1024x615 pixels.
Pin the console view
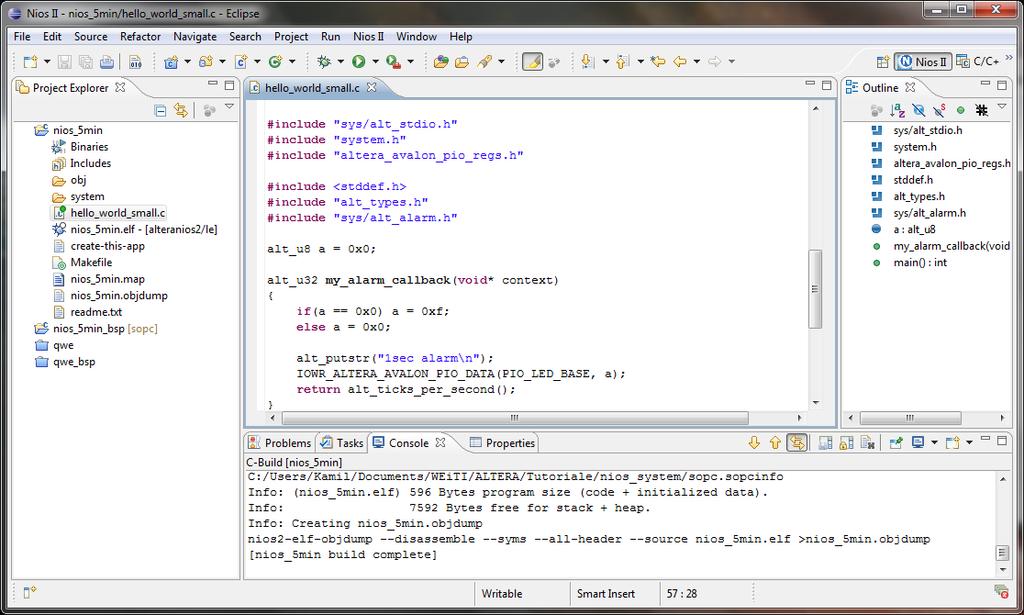click(896, 443)
